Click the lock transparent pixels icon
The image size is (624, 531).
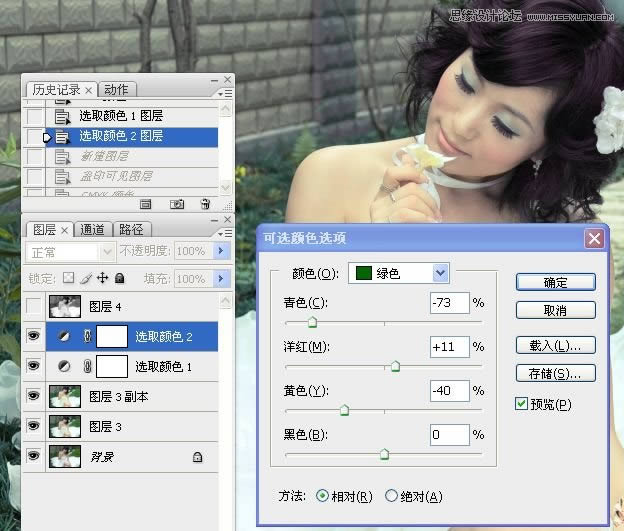point(69,278)
